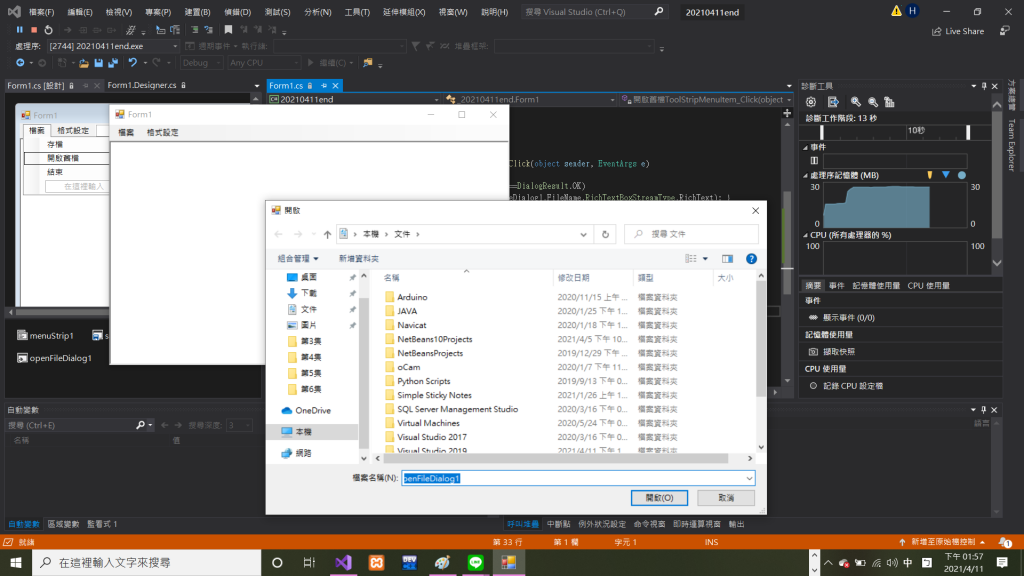Image resolution: width=1024 pixels, height=576 pixels.
Task: Toggle bookmark icon in the editor toolbar
Action: tap(228, 29)
